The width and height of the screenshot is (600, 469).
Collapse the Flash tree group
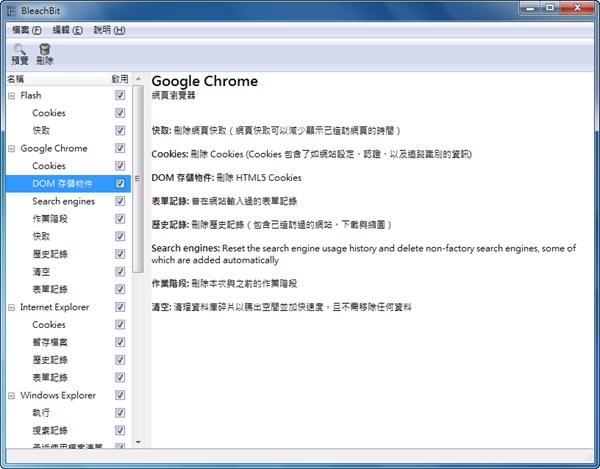[x=11, y=96]
